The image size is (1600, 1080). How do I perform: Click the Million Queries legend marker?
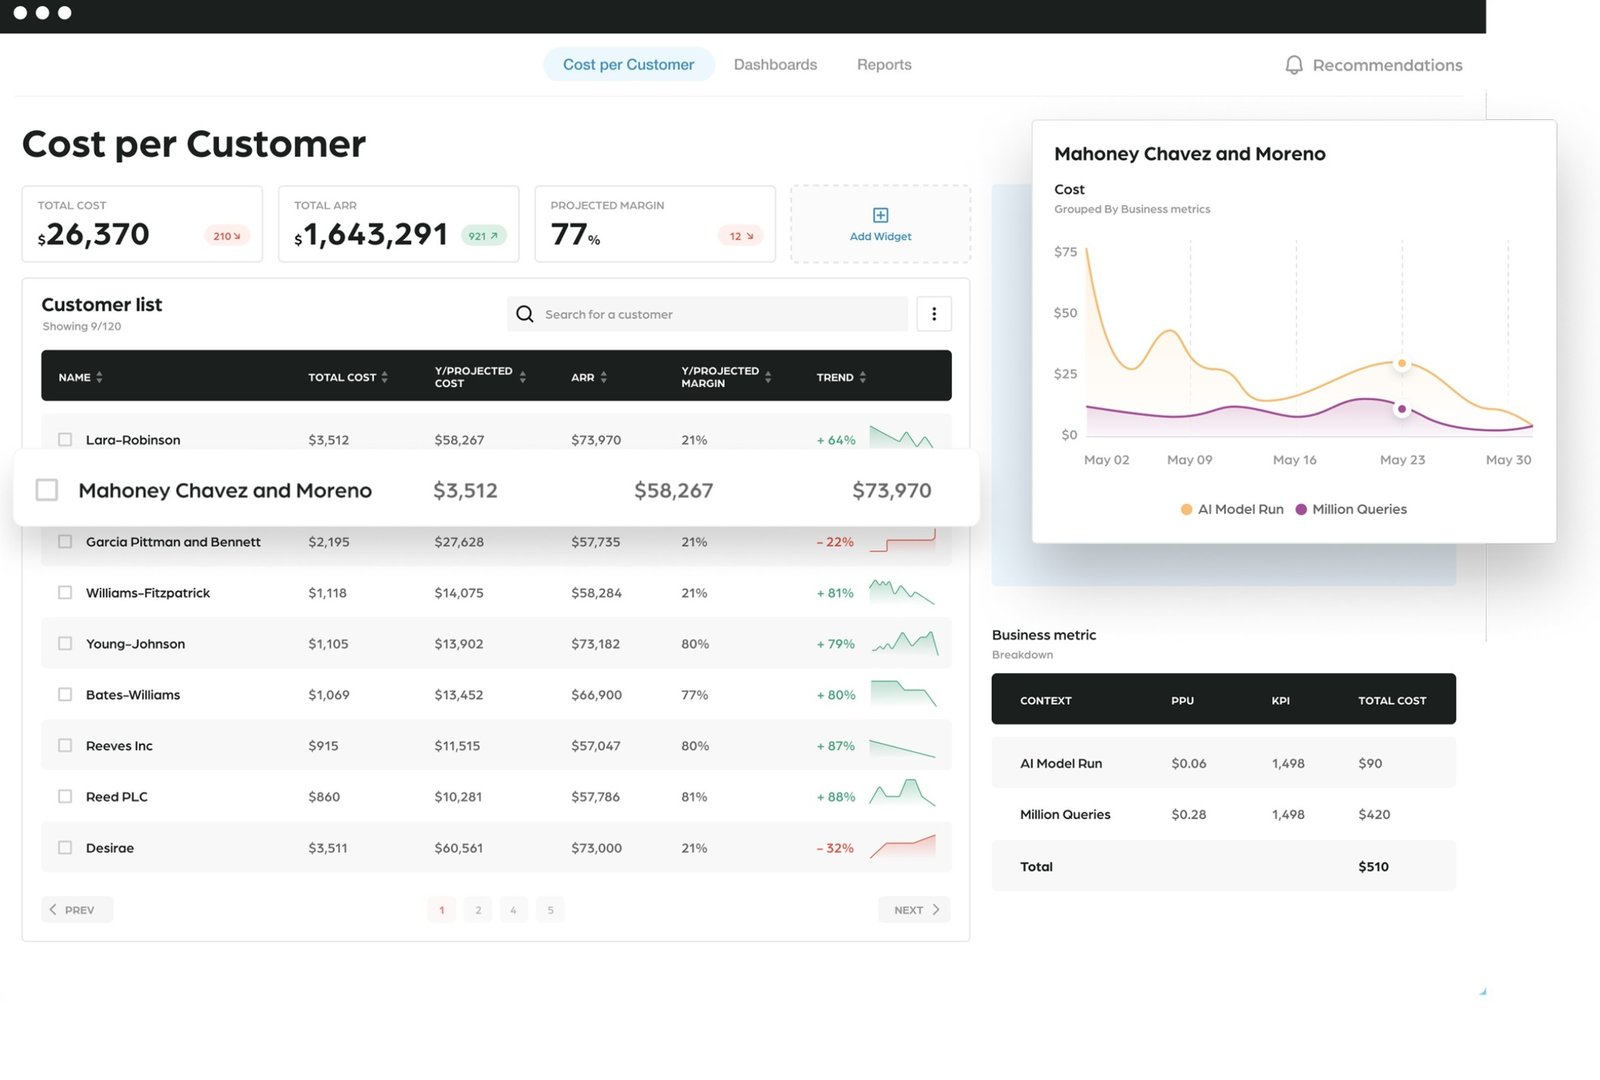point(1300,509)
